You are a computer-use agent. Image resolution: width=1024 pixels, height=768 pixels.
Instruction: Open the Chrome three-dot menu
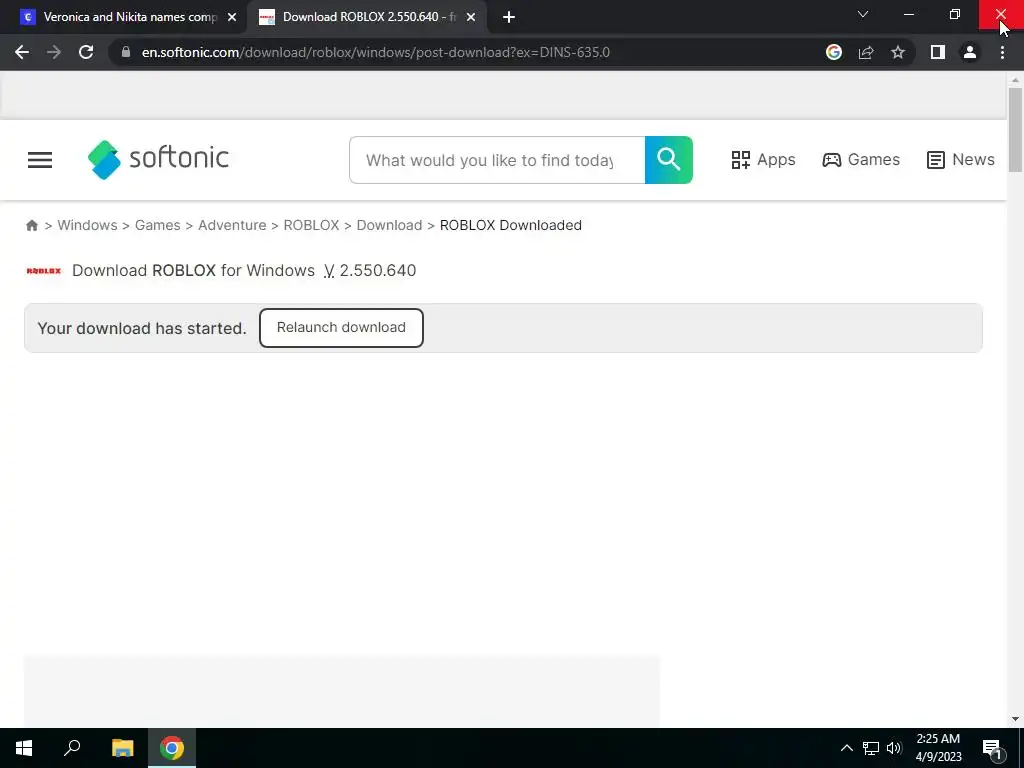[1002, 52]
